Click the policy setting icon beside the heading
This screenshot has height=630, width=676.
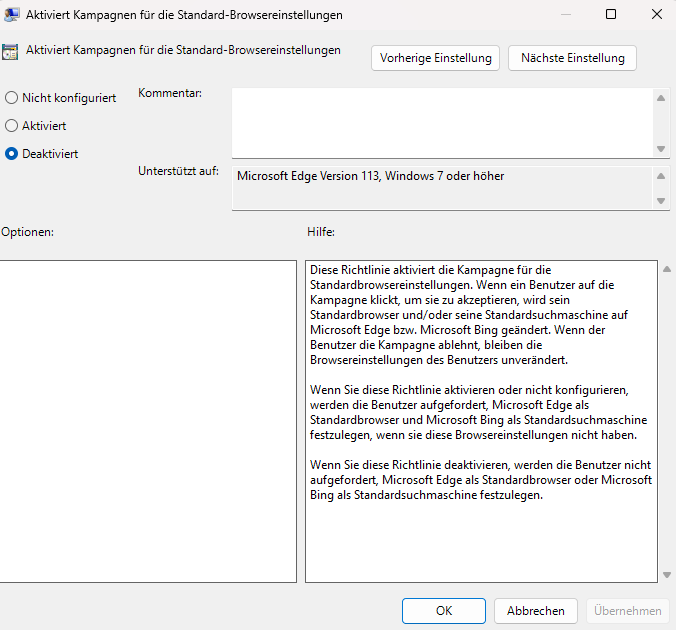pyautogui.click(x=9, y=52)
